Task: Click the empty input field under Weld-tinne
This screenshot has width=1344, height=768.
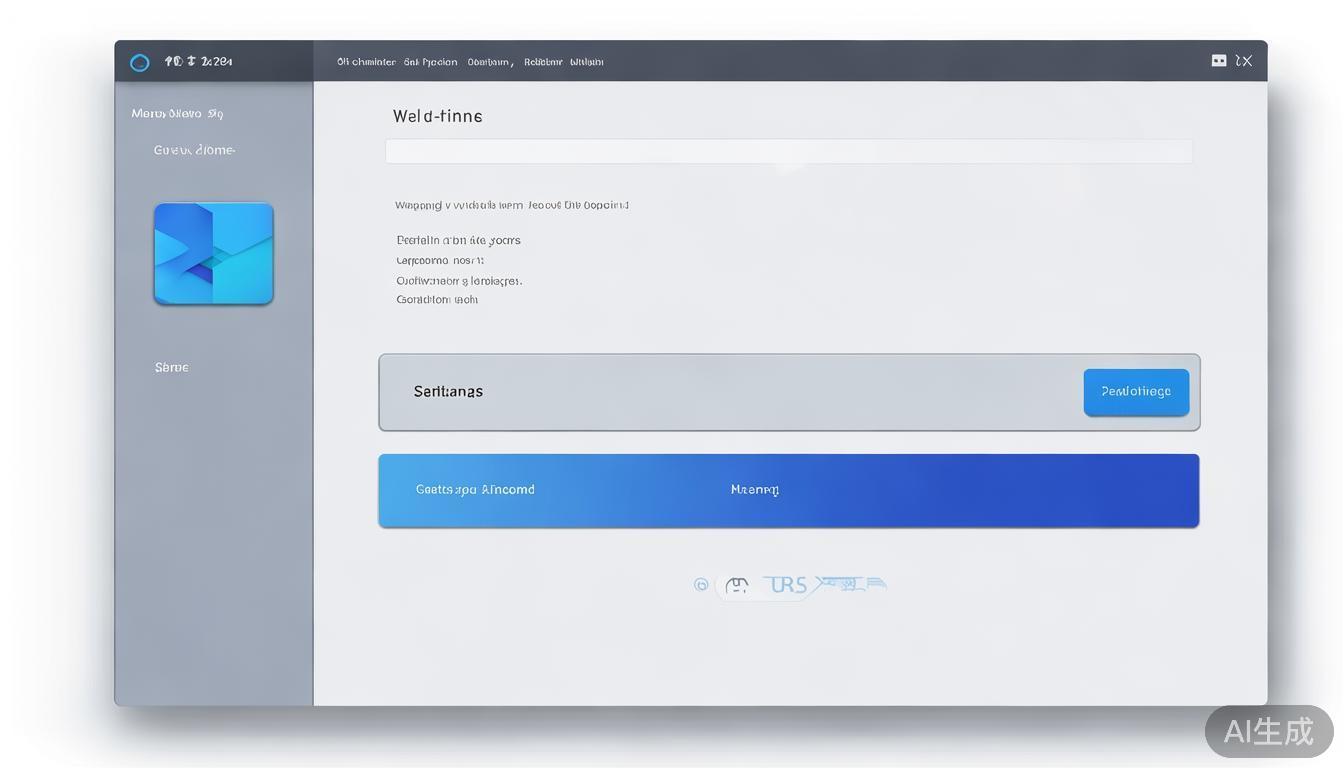Action: tap(788, 151)
